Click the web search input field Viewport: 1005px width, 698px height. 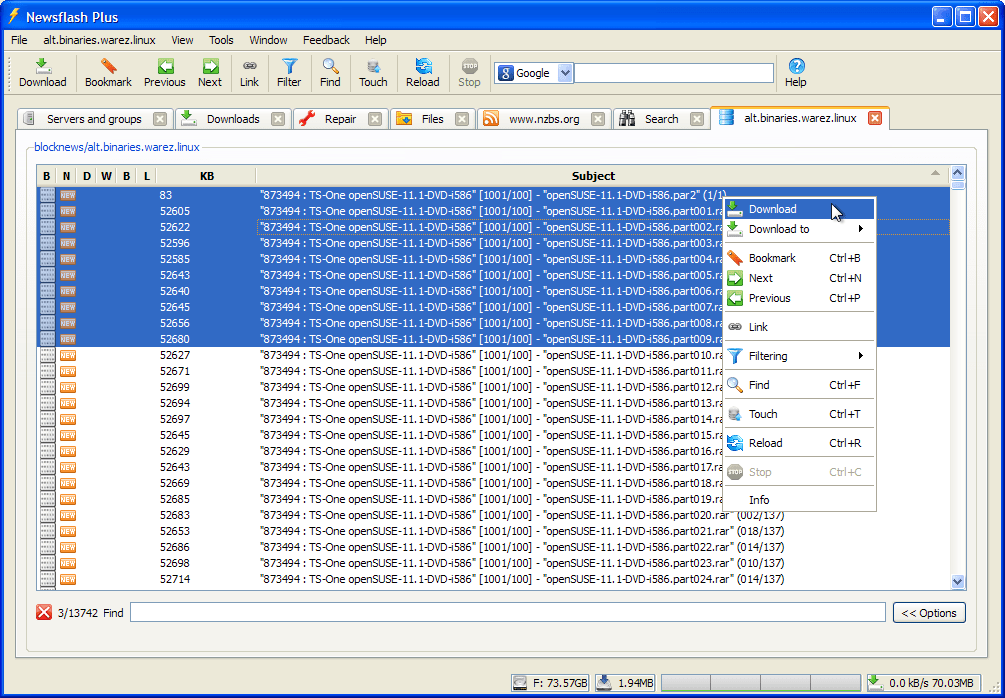pos(674,73)
